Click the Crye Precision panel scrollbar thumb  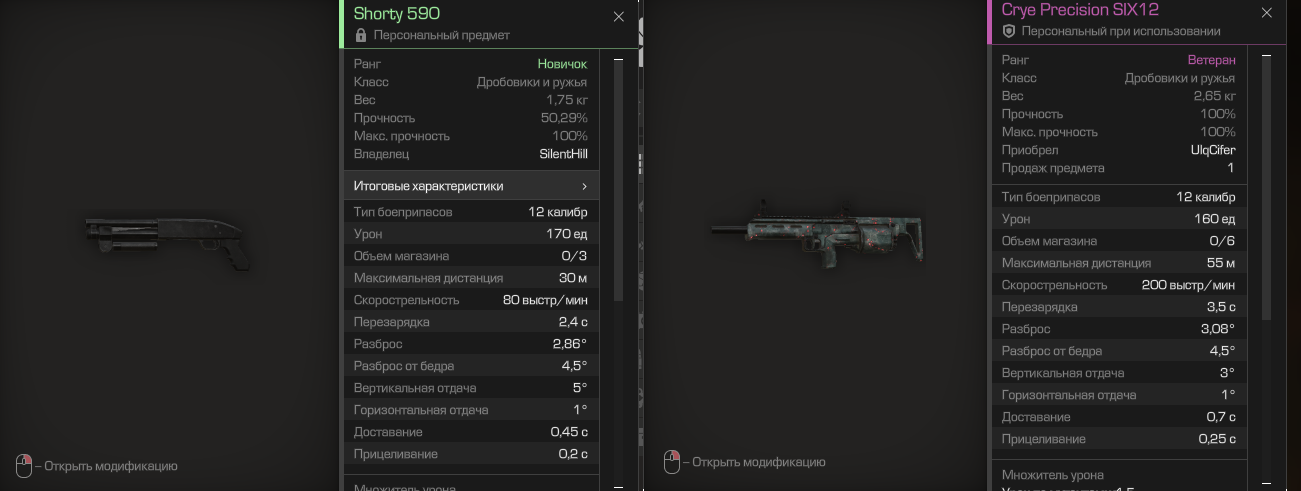click(x=1267, y=190)
